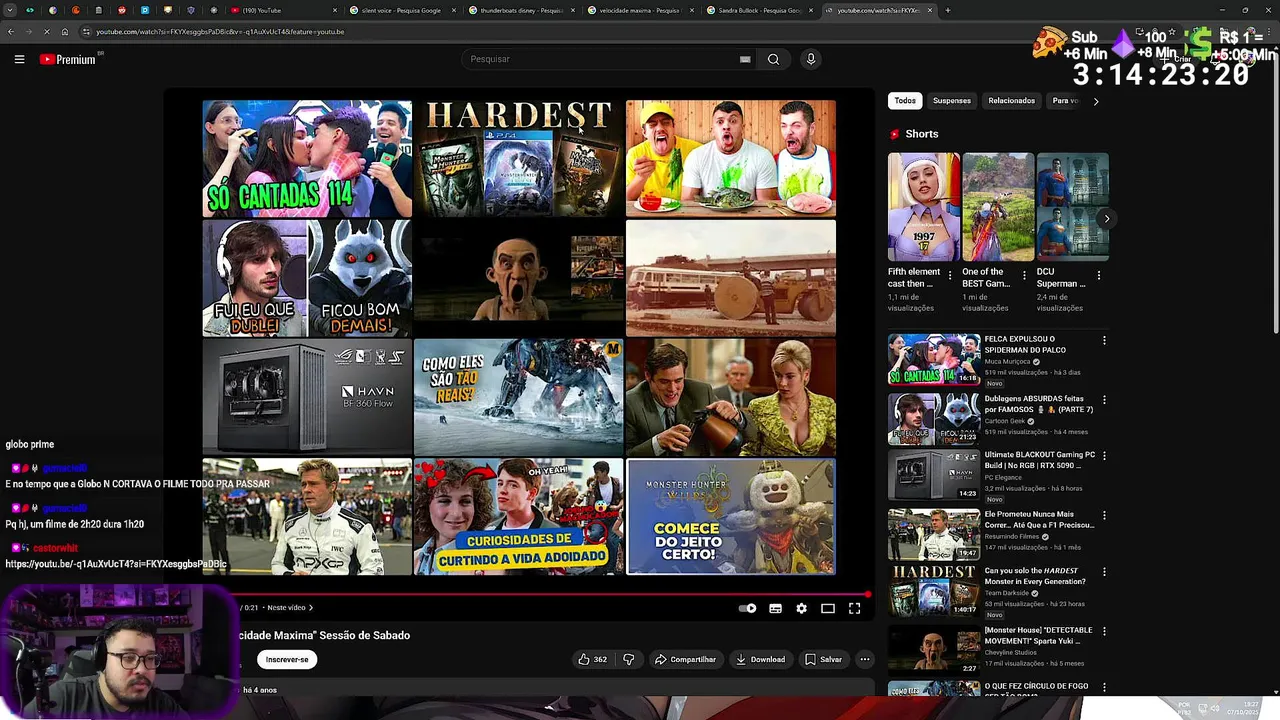
Task: Open the YouTube hamburger guide menu
Action: [19, 59]
